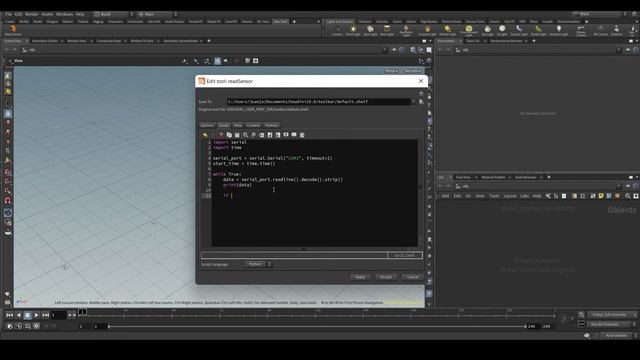Create a Camera from the shelf

point(338,31)
